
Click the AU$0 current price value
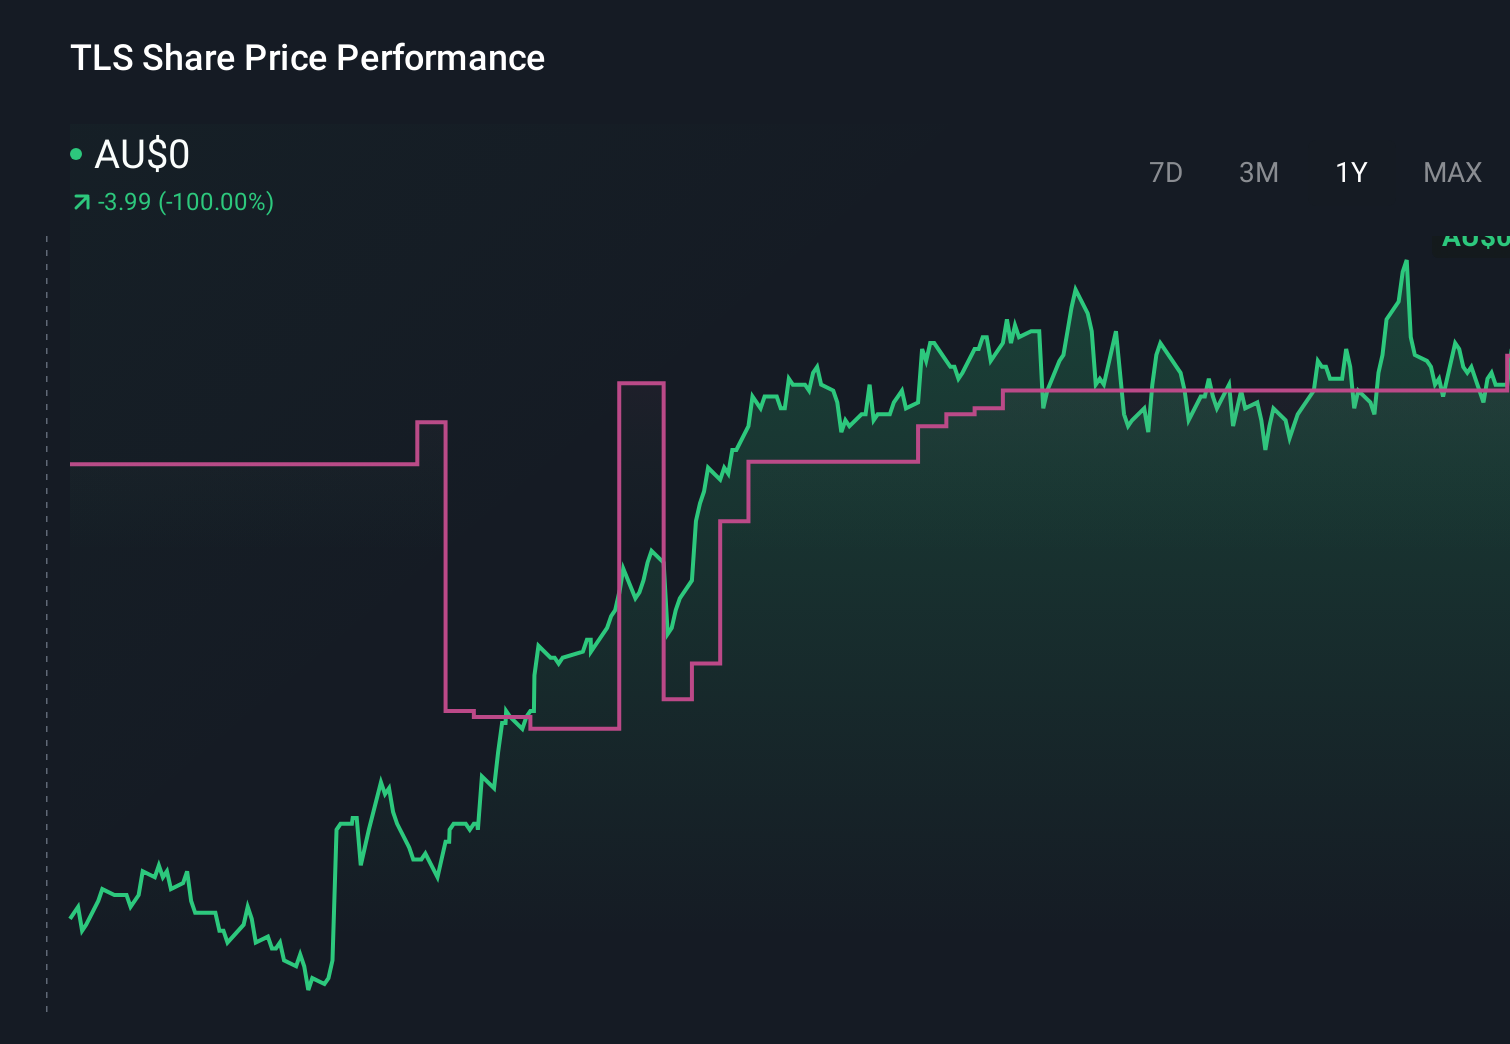click(142, 155)
